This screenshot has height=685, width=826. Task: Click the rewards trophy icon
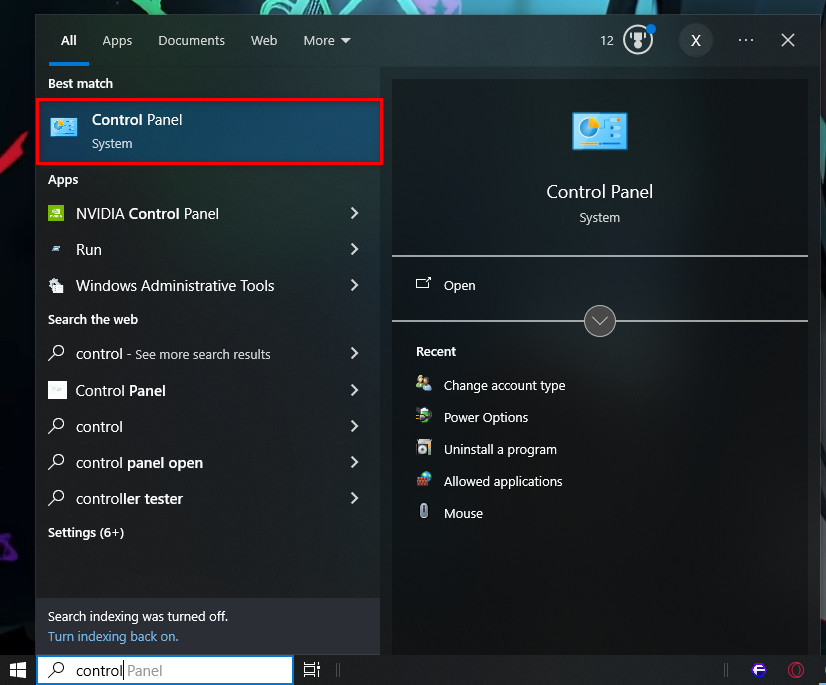tap(638, 40)
